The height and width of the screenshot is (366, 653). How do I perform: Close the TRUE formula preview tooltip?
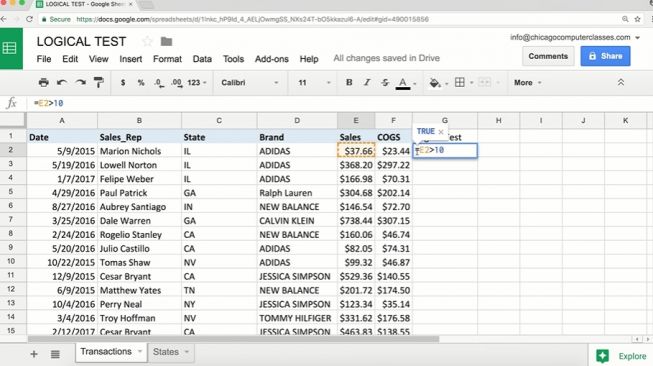[441, 132]
